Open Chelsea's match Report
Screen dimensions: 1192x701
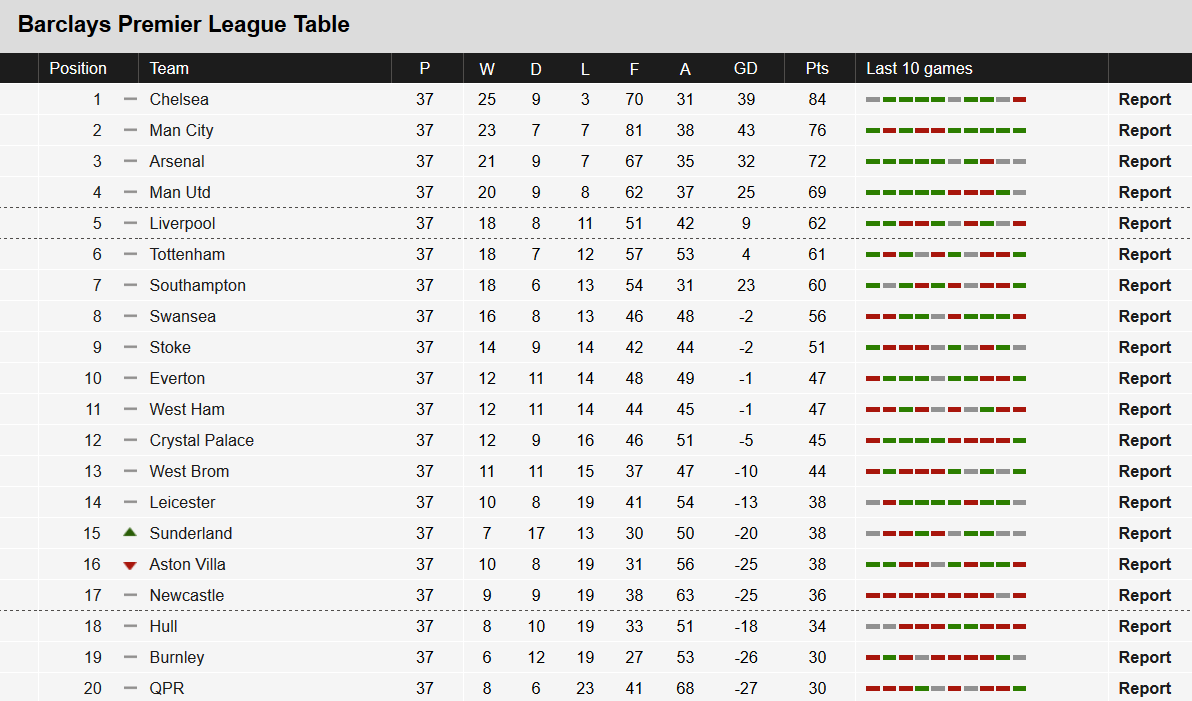tap(1144, 99)
